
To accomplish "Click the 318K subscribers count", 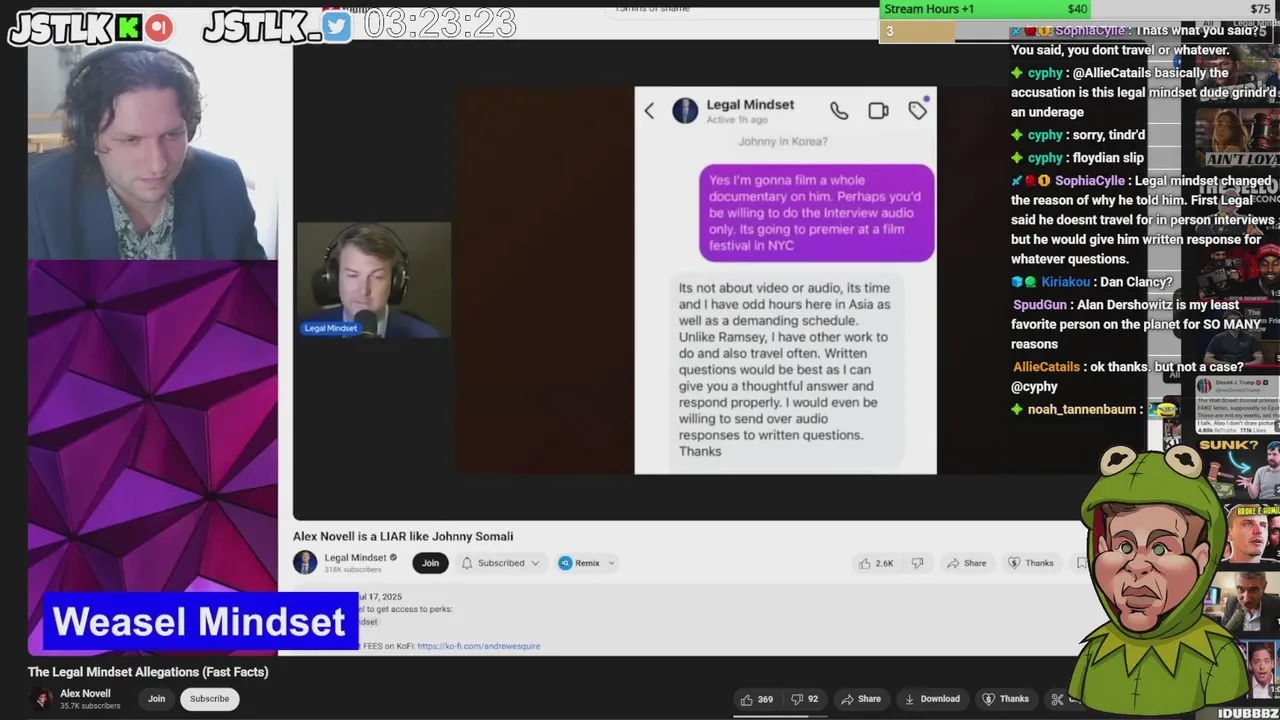I will coord(353,570).
